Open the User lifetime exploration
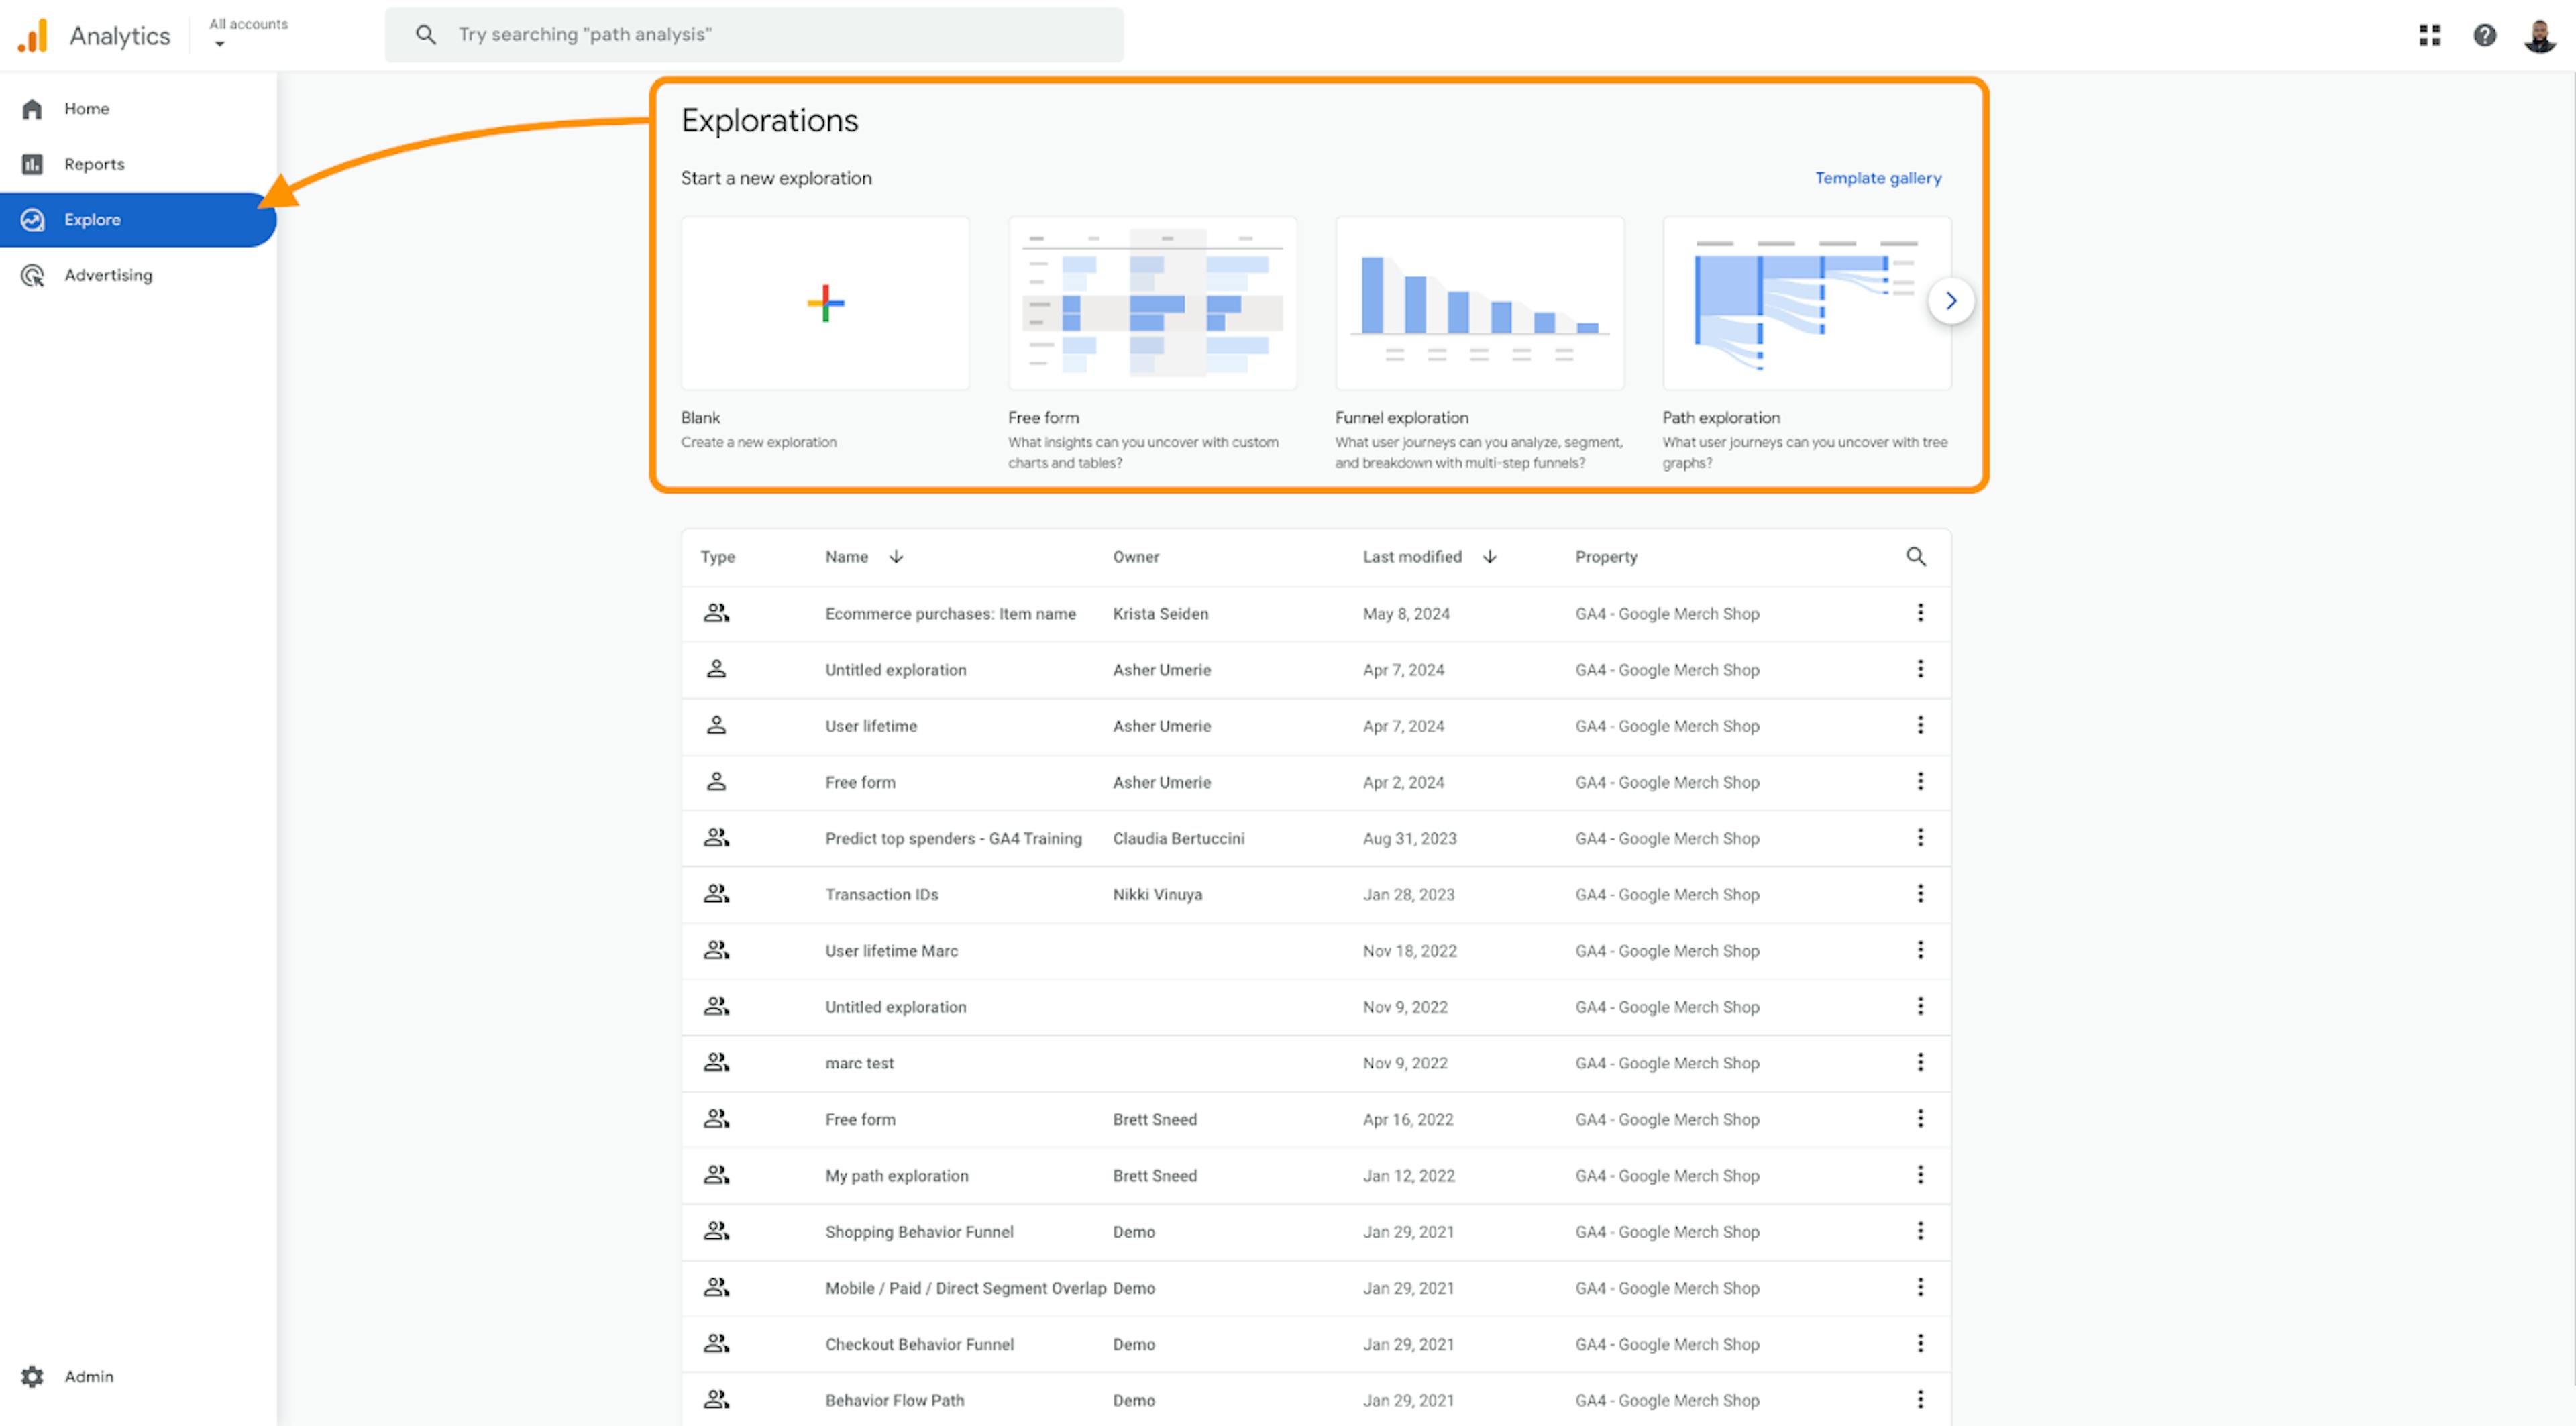 [x=870, y=726]
